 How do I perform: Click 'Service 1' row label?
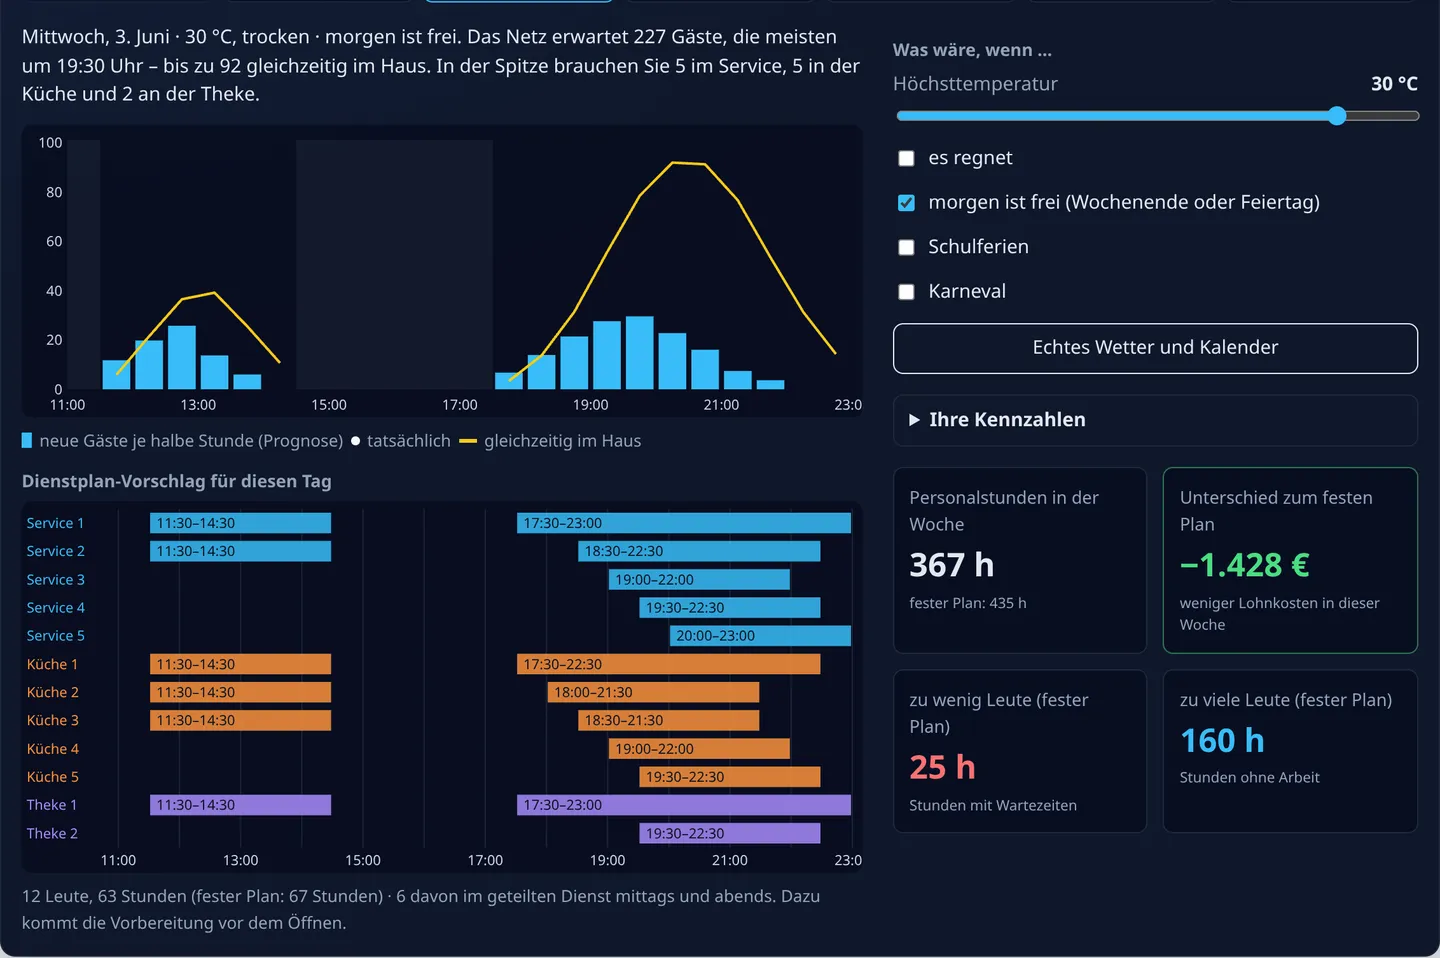[55, 523]
